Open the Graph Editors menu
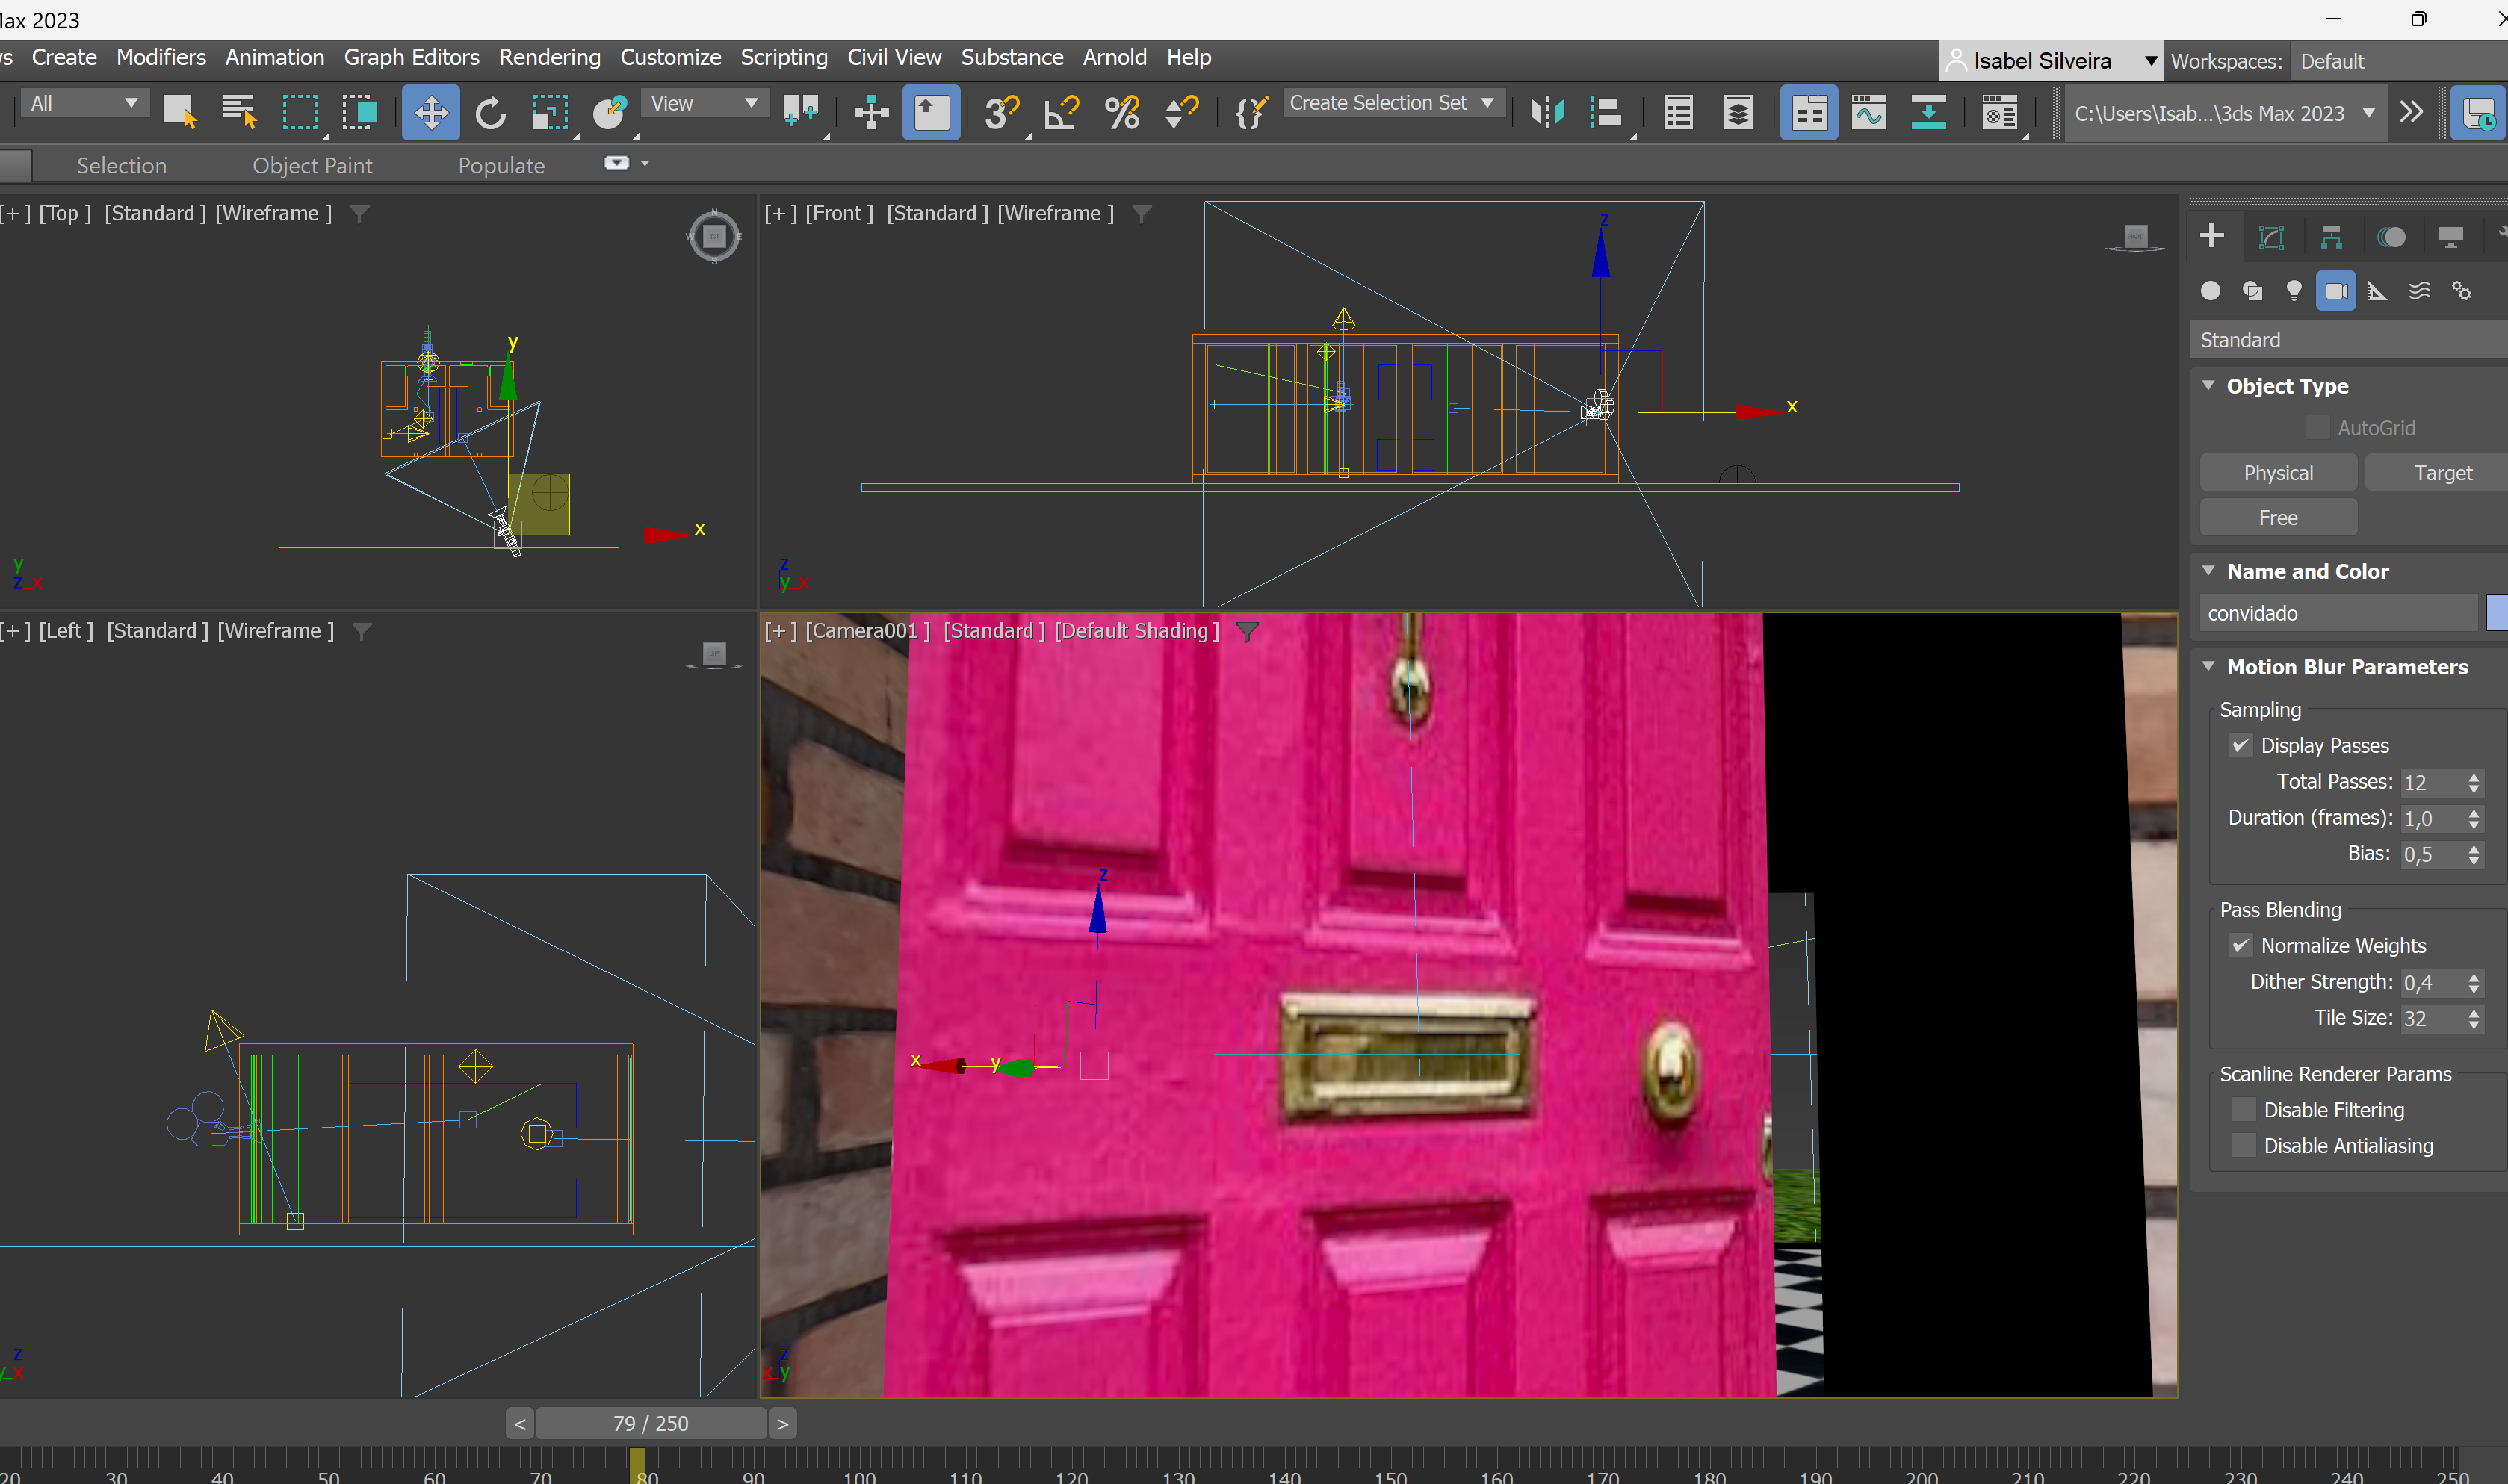This screenshot has width=2508, height=1484. (411, 57)
